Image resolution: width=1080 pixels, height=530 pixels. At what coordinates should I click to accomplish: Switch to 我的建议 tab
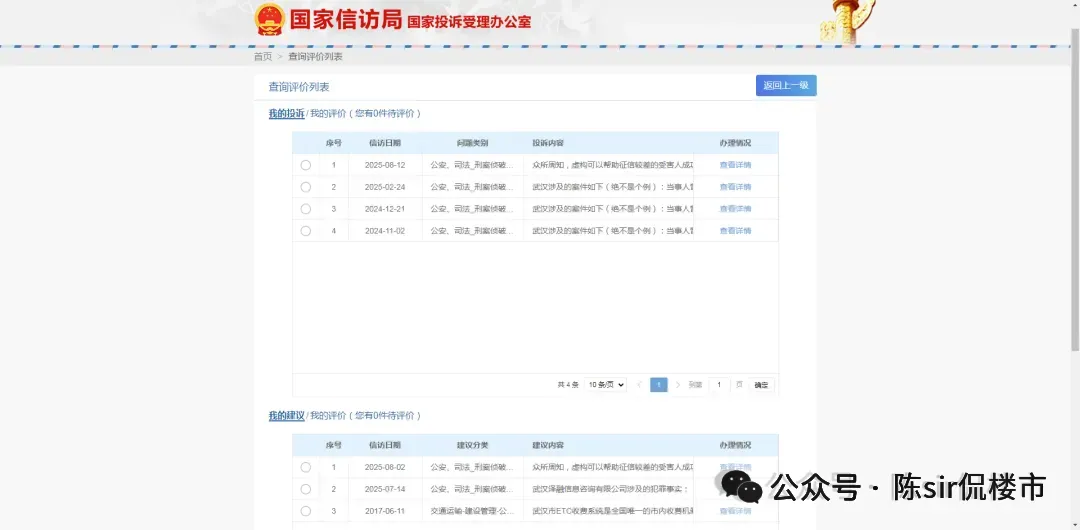[287, 416]
